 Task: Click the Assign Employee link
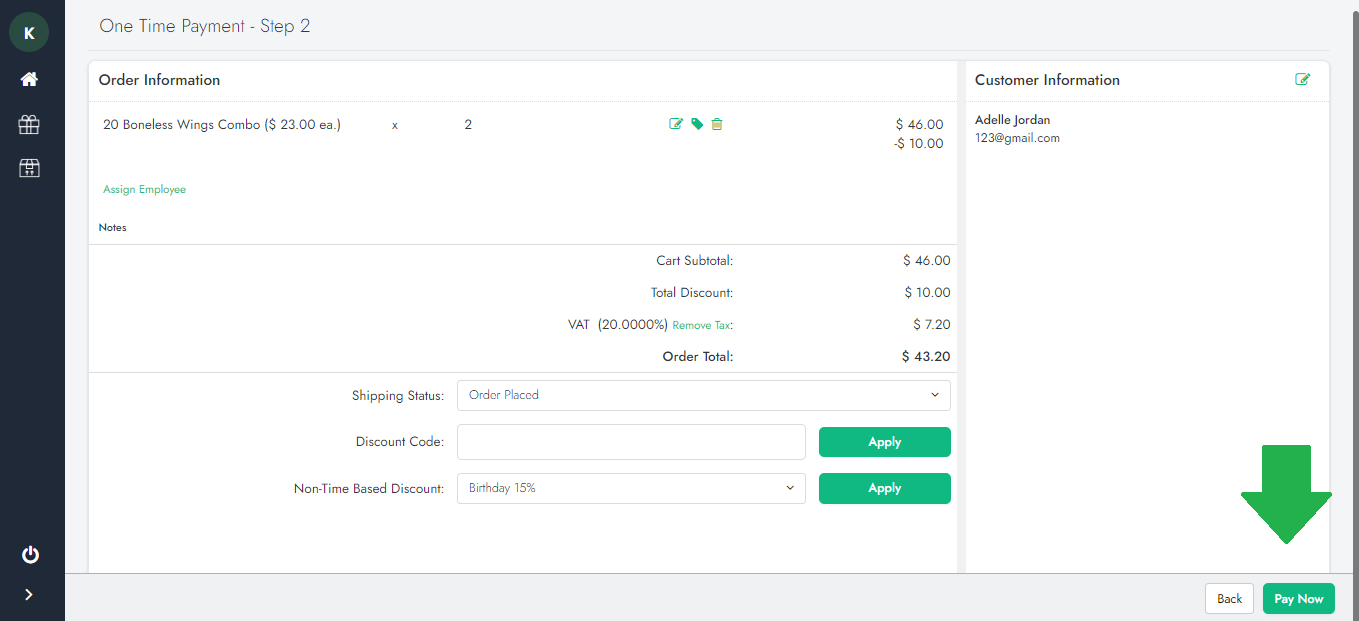(144, 189)
